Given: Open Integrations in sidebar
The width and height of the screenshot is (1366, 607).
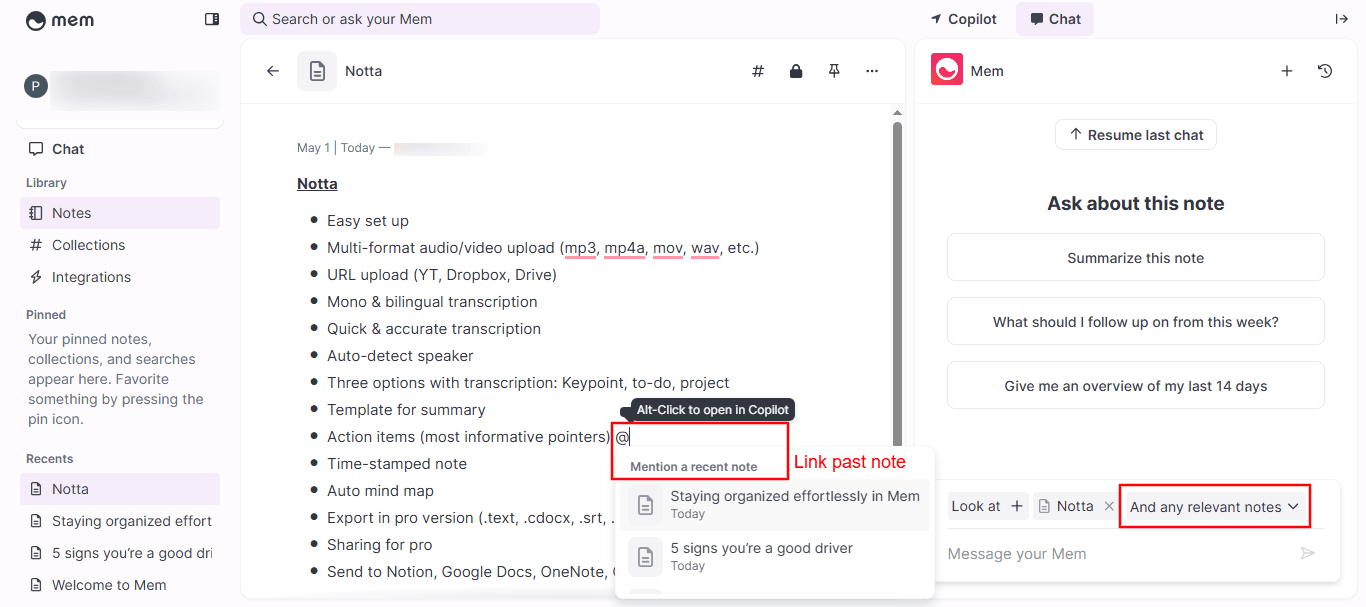Looking at the screenshot, I should click(x=120, y=277).
